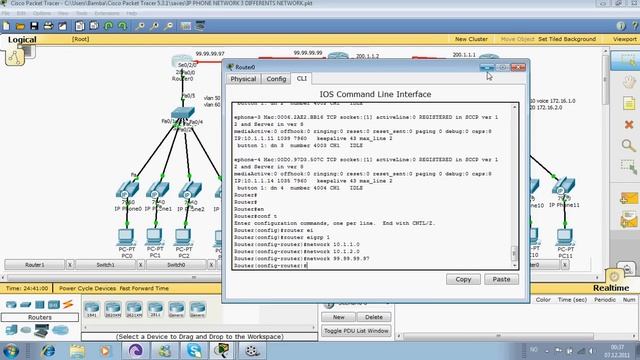This screenshot has height=360, width=640.
Task: Open the Drawing Palette toolbar icon
Action: 186,27
